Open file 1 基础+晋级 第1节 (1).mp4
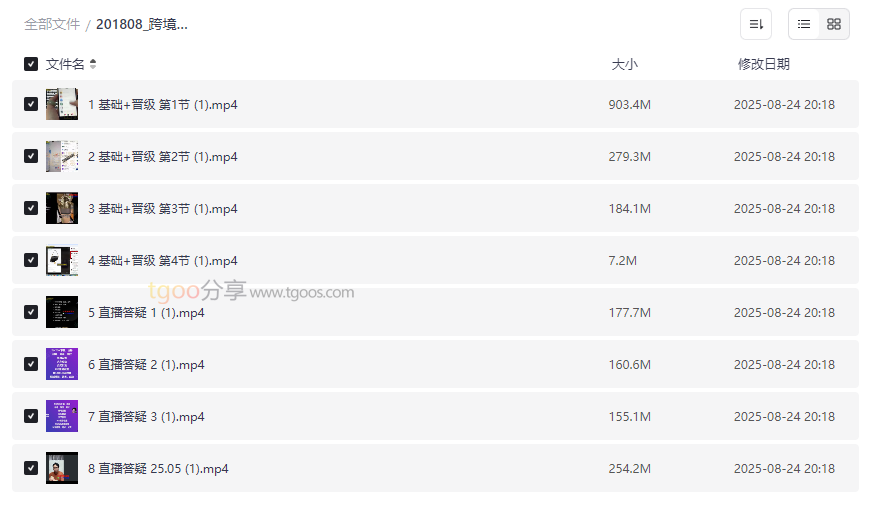The width and height of the screenshot is (874, 514). (x=162, y=104)
